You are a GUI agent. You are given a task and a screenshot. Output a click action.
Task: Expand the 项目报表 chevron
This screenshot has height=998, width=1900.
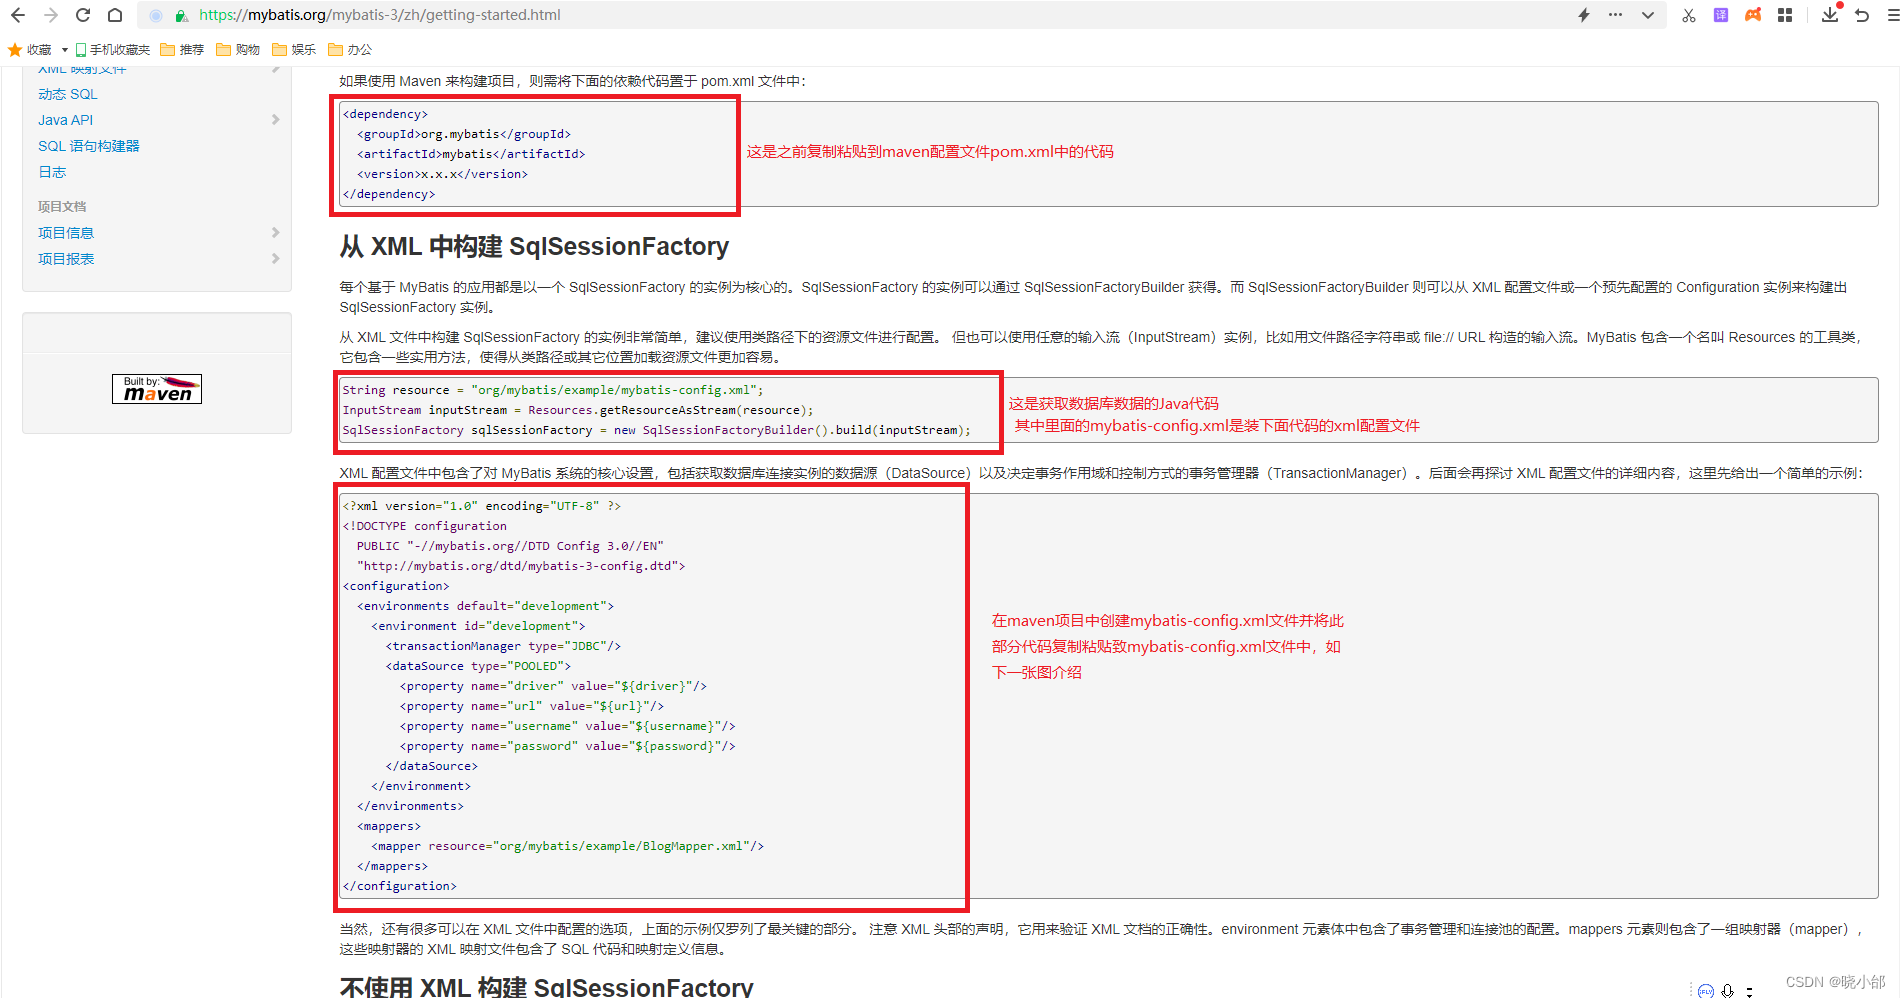point(275,259)
